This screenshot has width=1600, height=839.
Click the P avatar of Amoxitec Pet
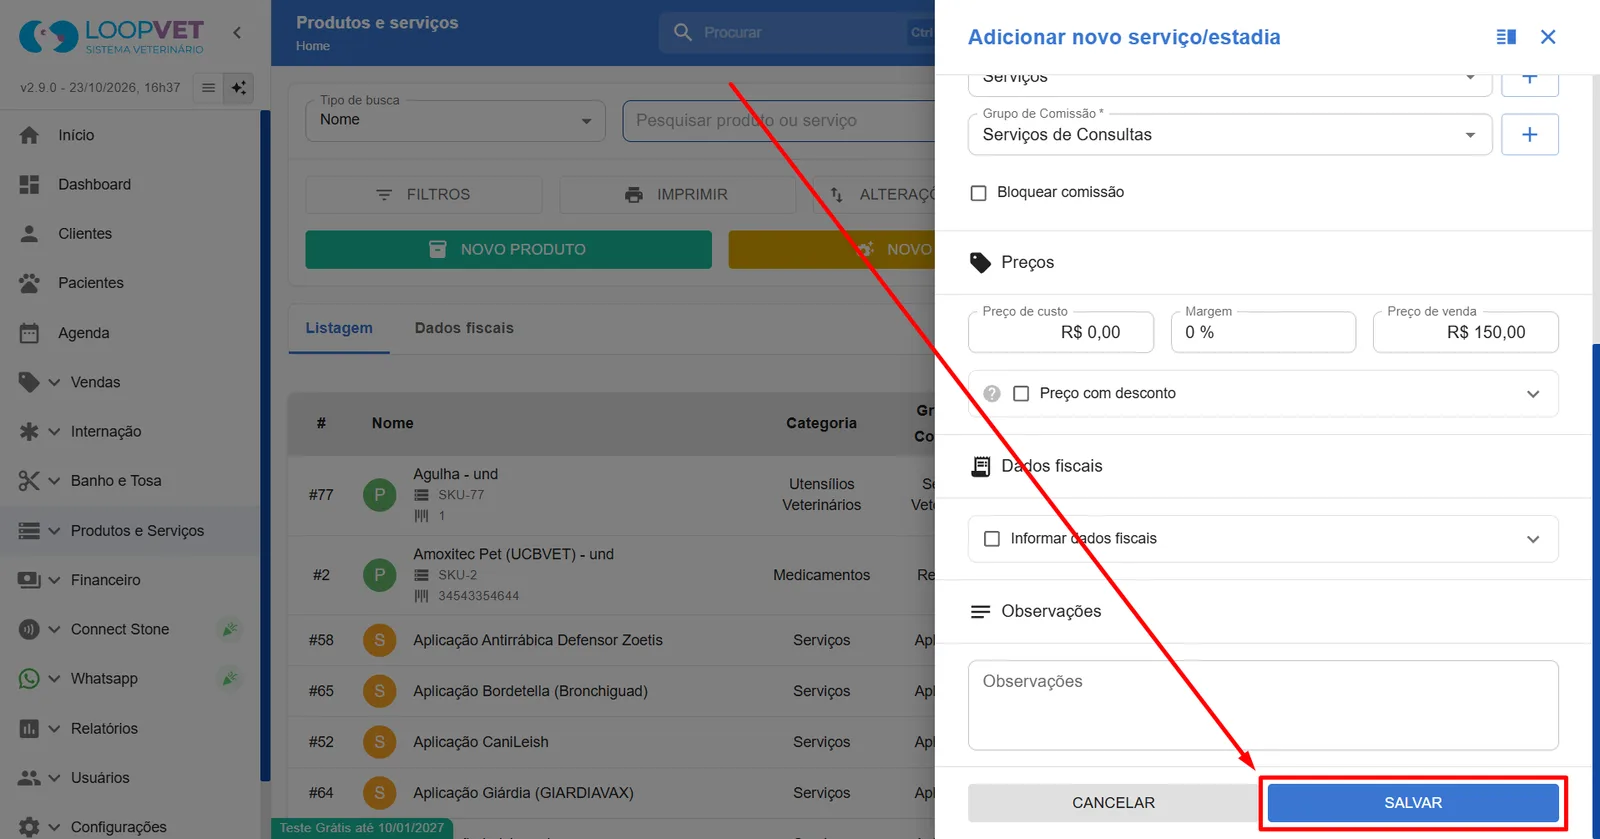point(379,574)
